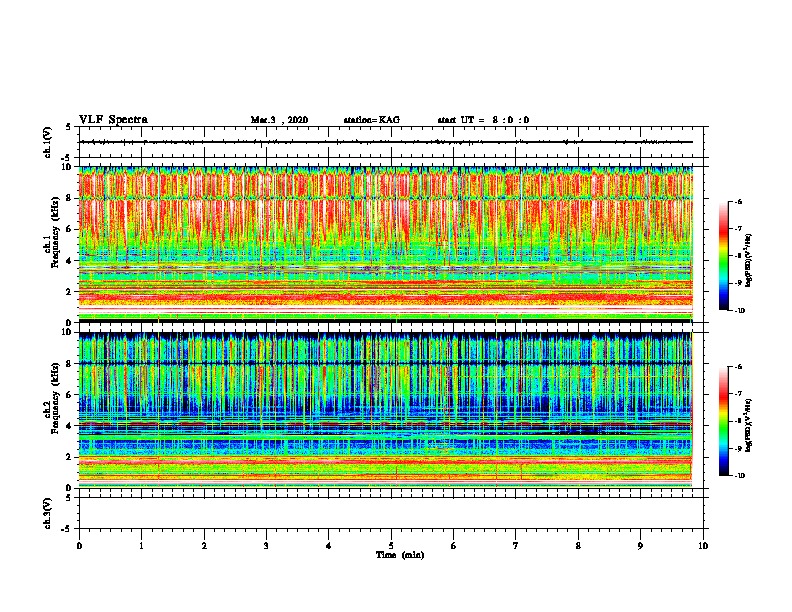Viewport: 792px width, 612px height.
Task: Click the "start UT = 8 : 0 : 0" text
Action: [x=483, y=120]
